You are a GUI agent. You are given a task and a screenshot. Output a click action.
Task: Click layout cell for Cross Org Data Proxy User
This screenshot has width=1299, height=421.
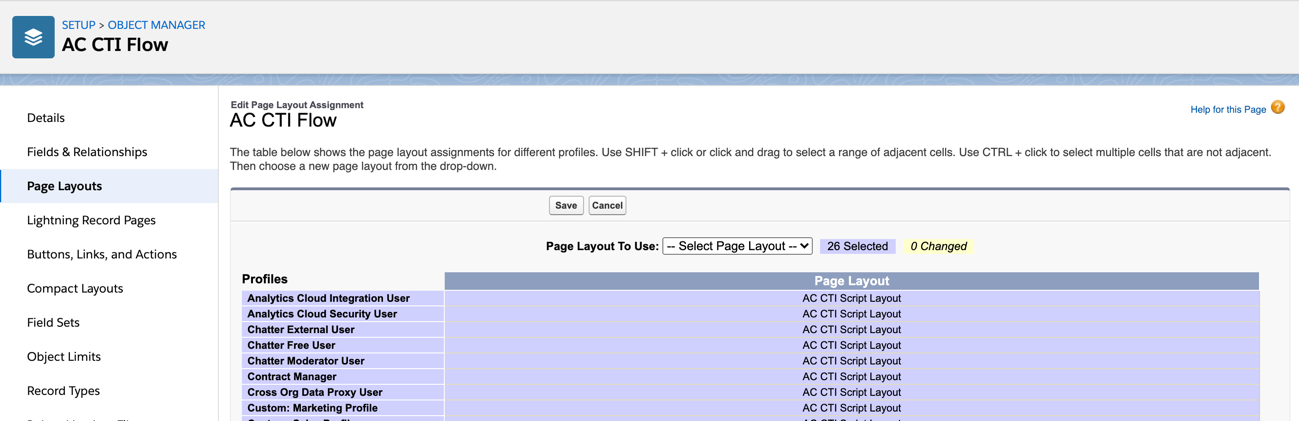(852, 392)
